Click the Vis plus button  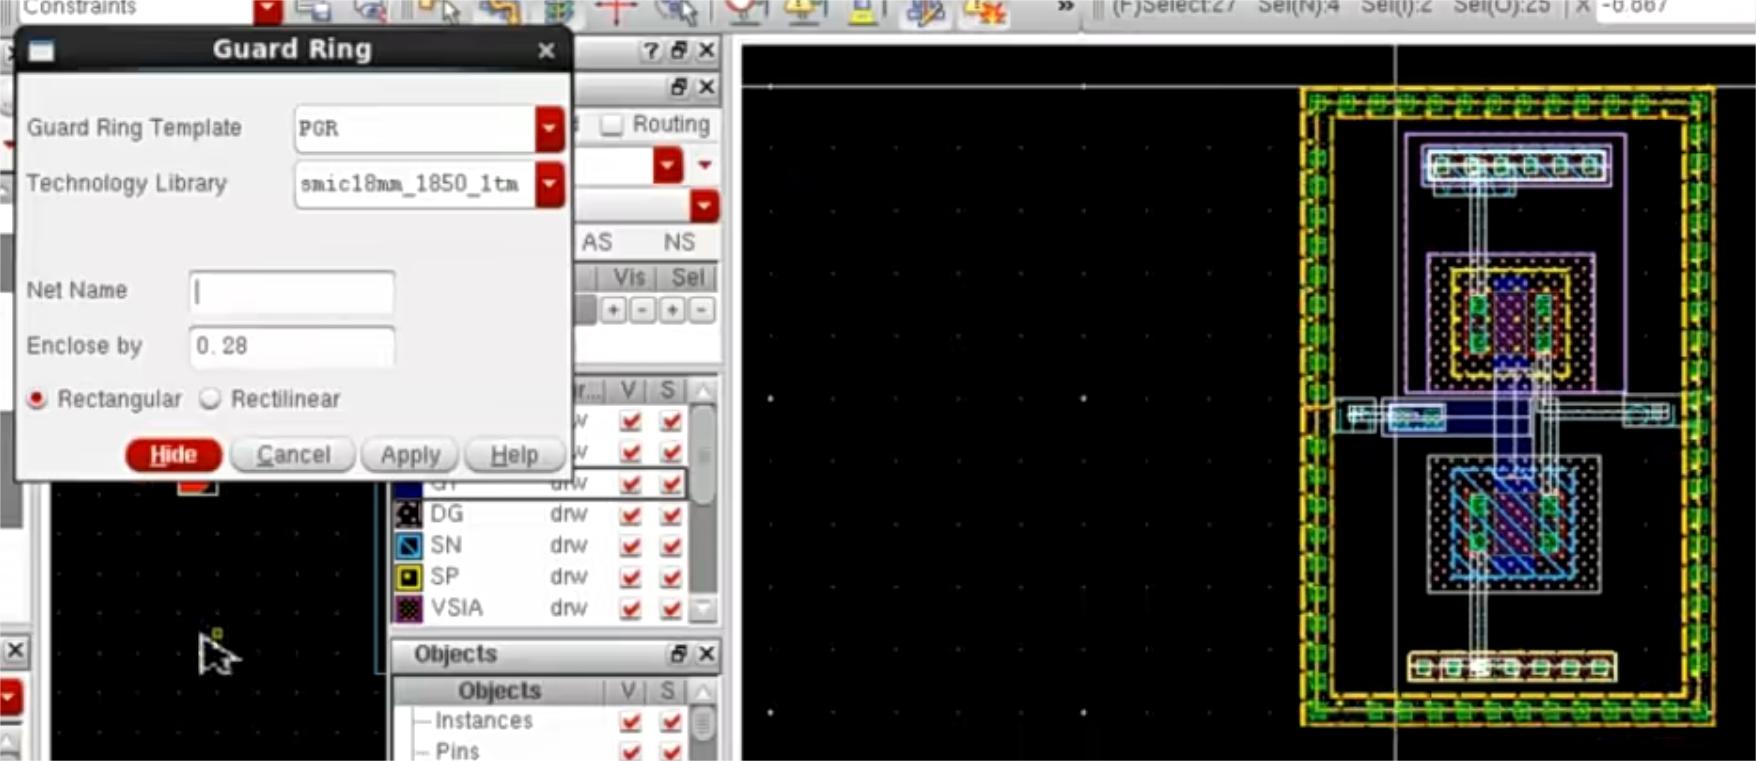tap(613, 310)
